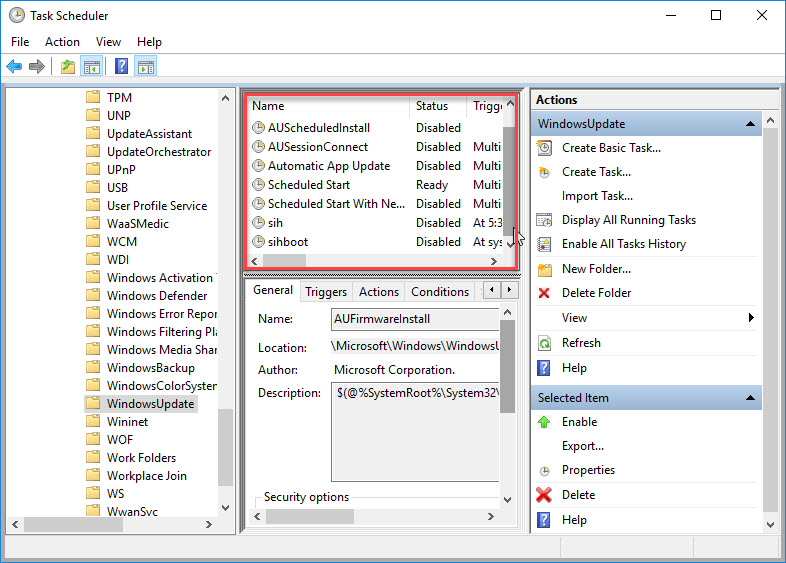Click the task list vertical scrollbar thumb
This screenshot has width=786, height=563.
pyautogui.click(x=509, y=180)
